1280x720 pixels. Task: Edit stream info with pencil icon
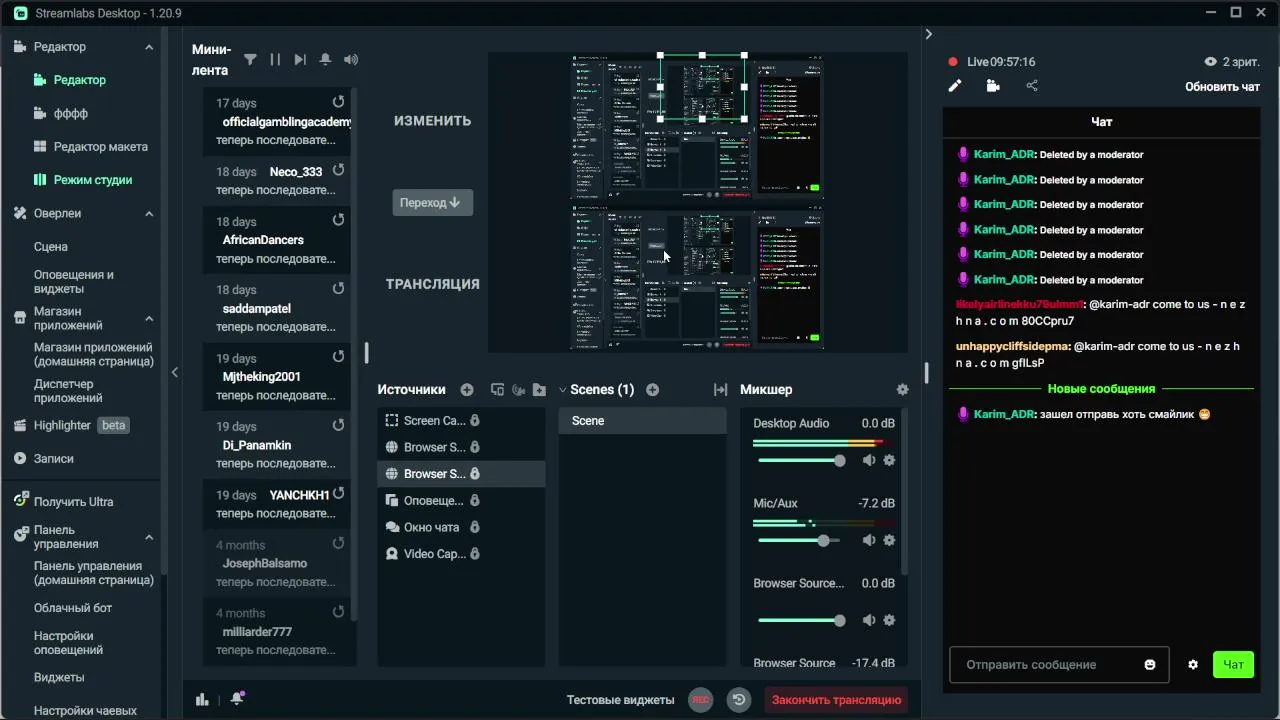tap(955, 86)
